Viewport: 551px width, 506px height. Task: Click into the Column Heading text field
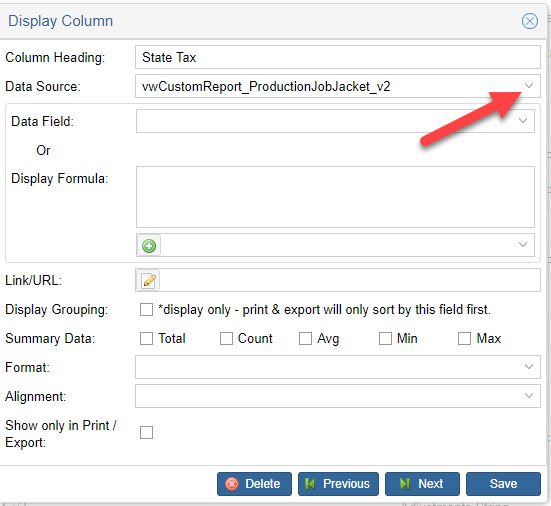click(x=338, y=57)
